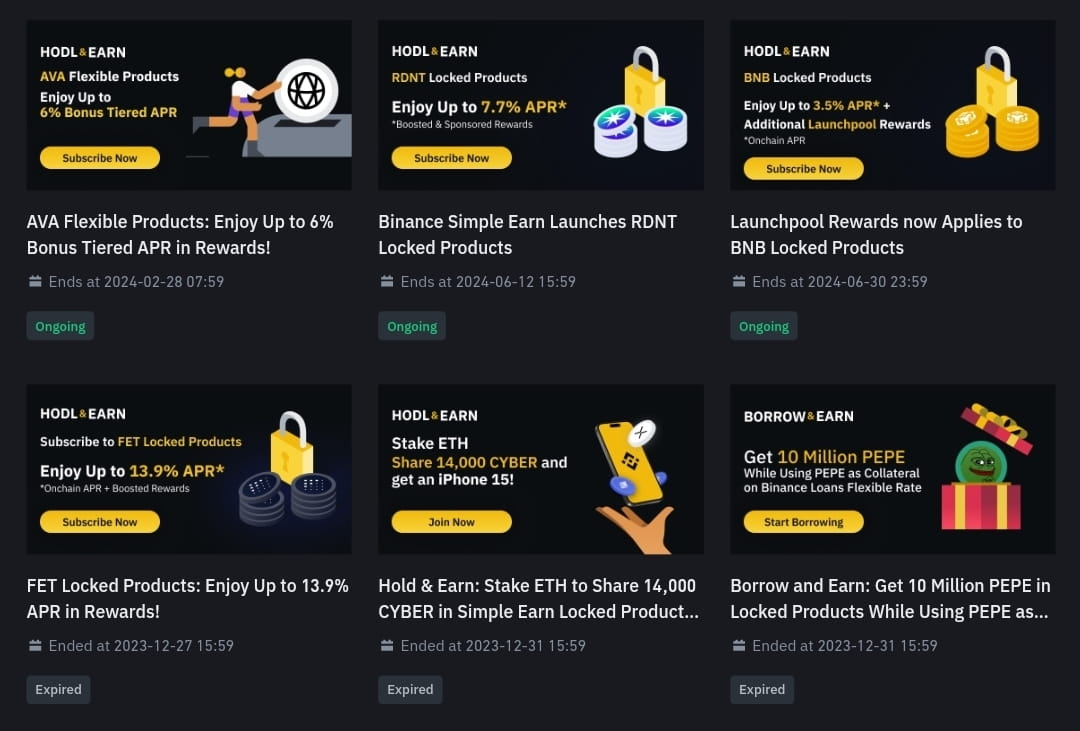Image resolution: width=1080 pixels, height=731 pixels.
Task: Click the calendar icon beside RDNT end date
Action: (x=387, y=281)
